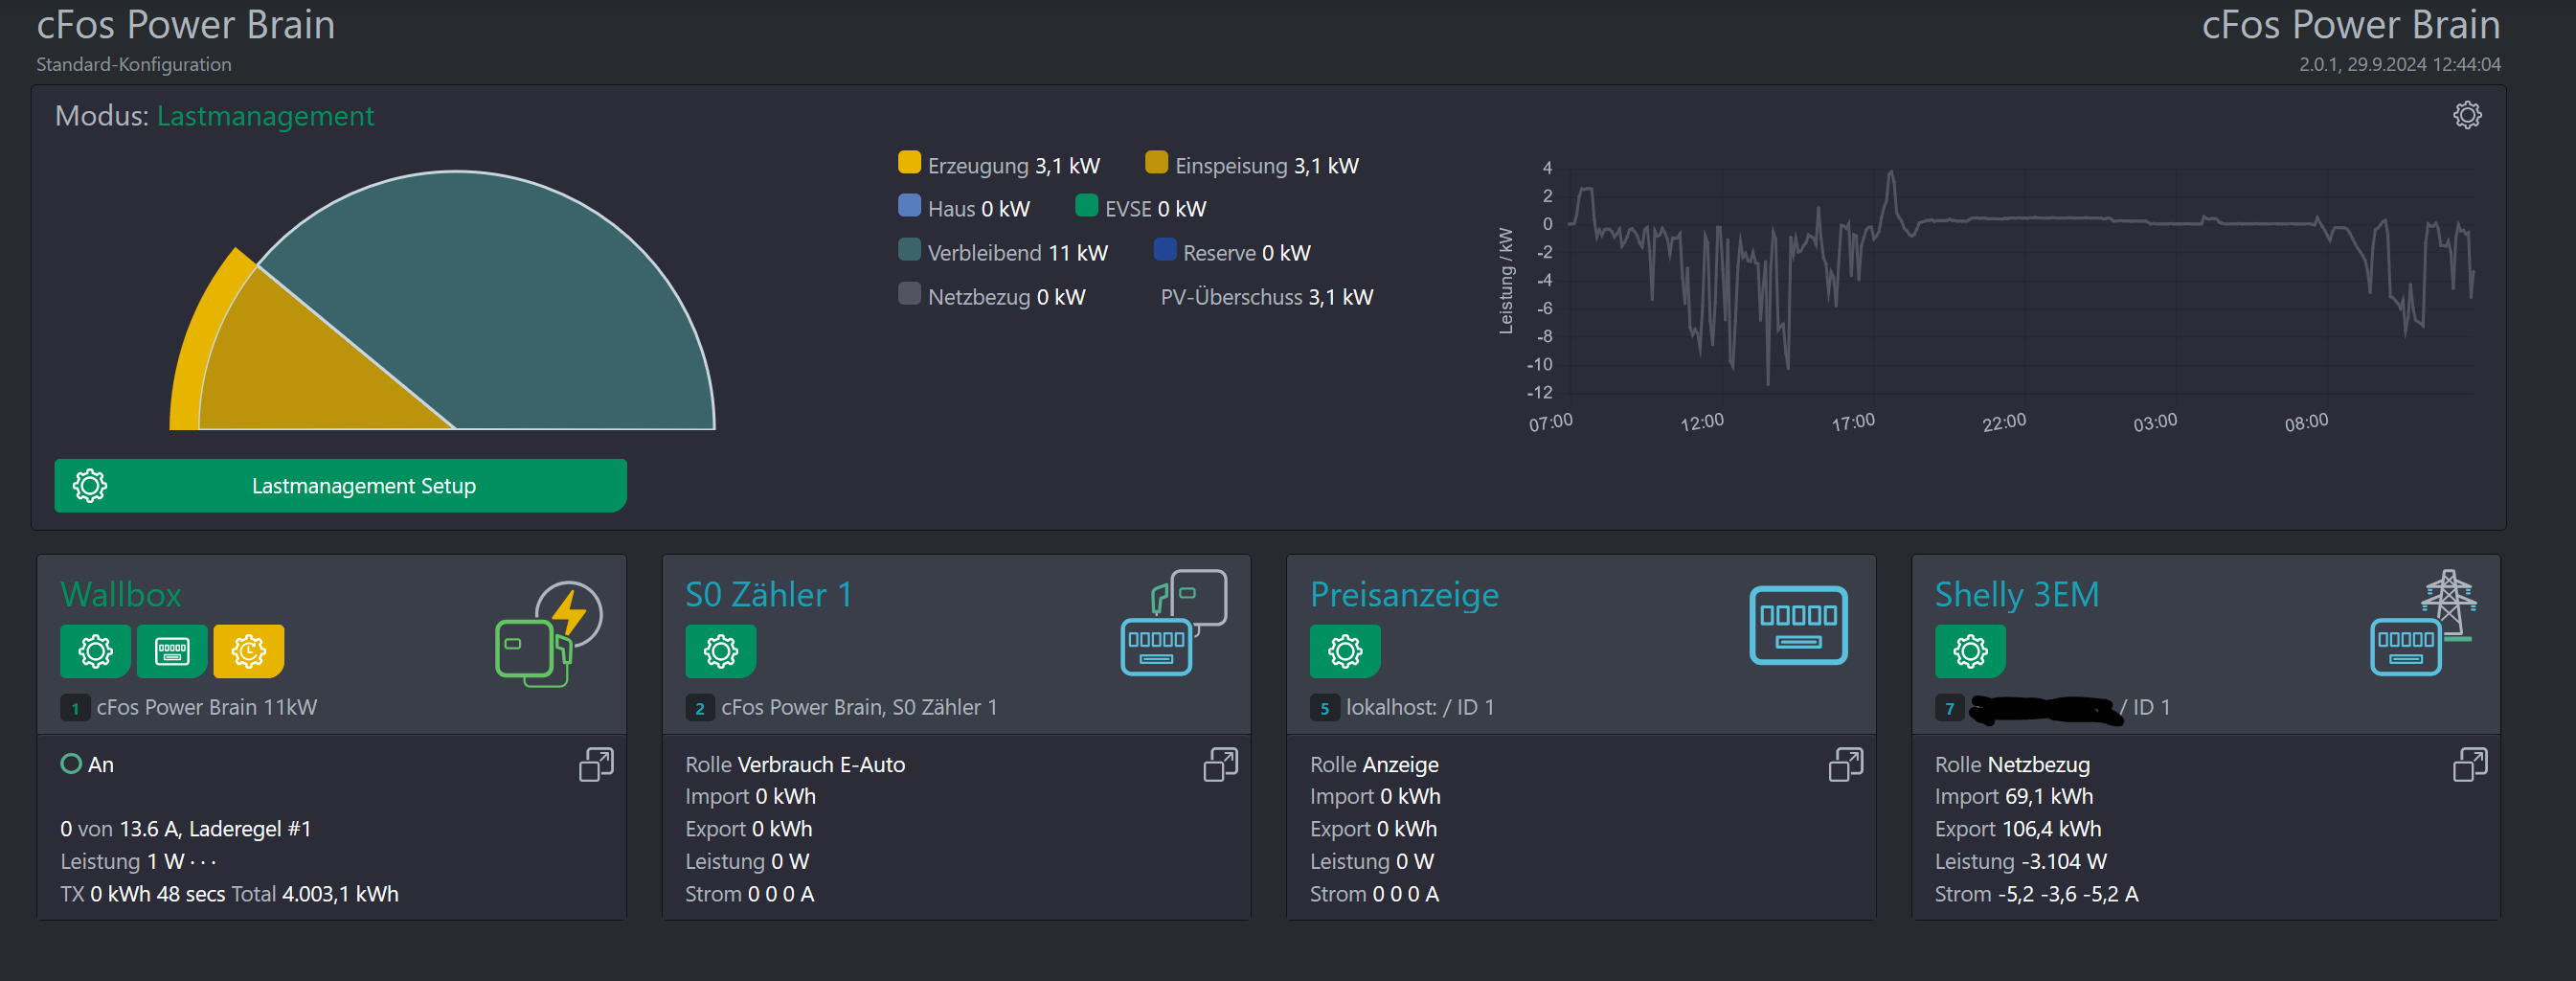Open Wallbox settings green gear

[x=95, y=651]
